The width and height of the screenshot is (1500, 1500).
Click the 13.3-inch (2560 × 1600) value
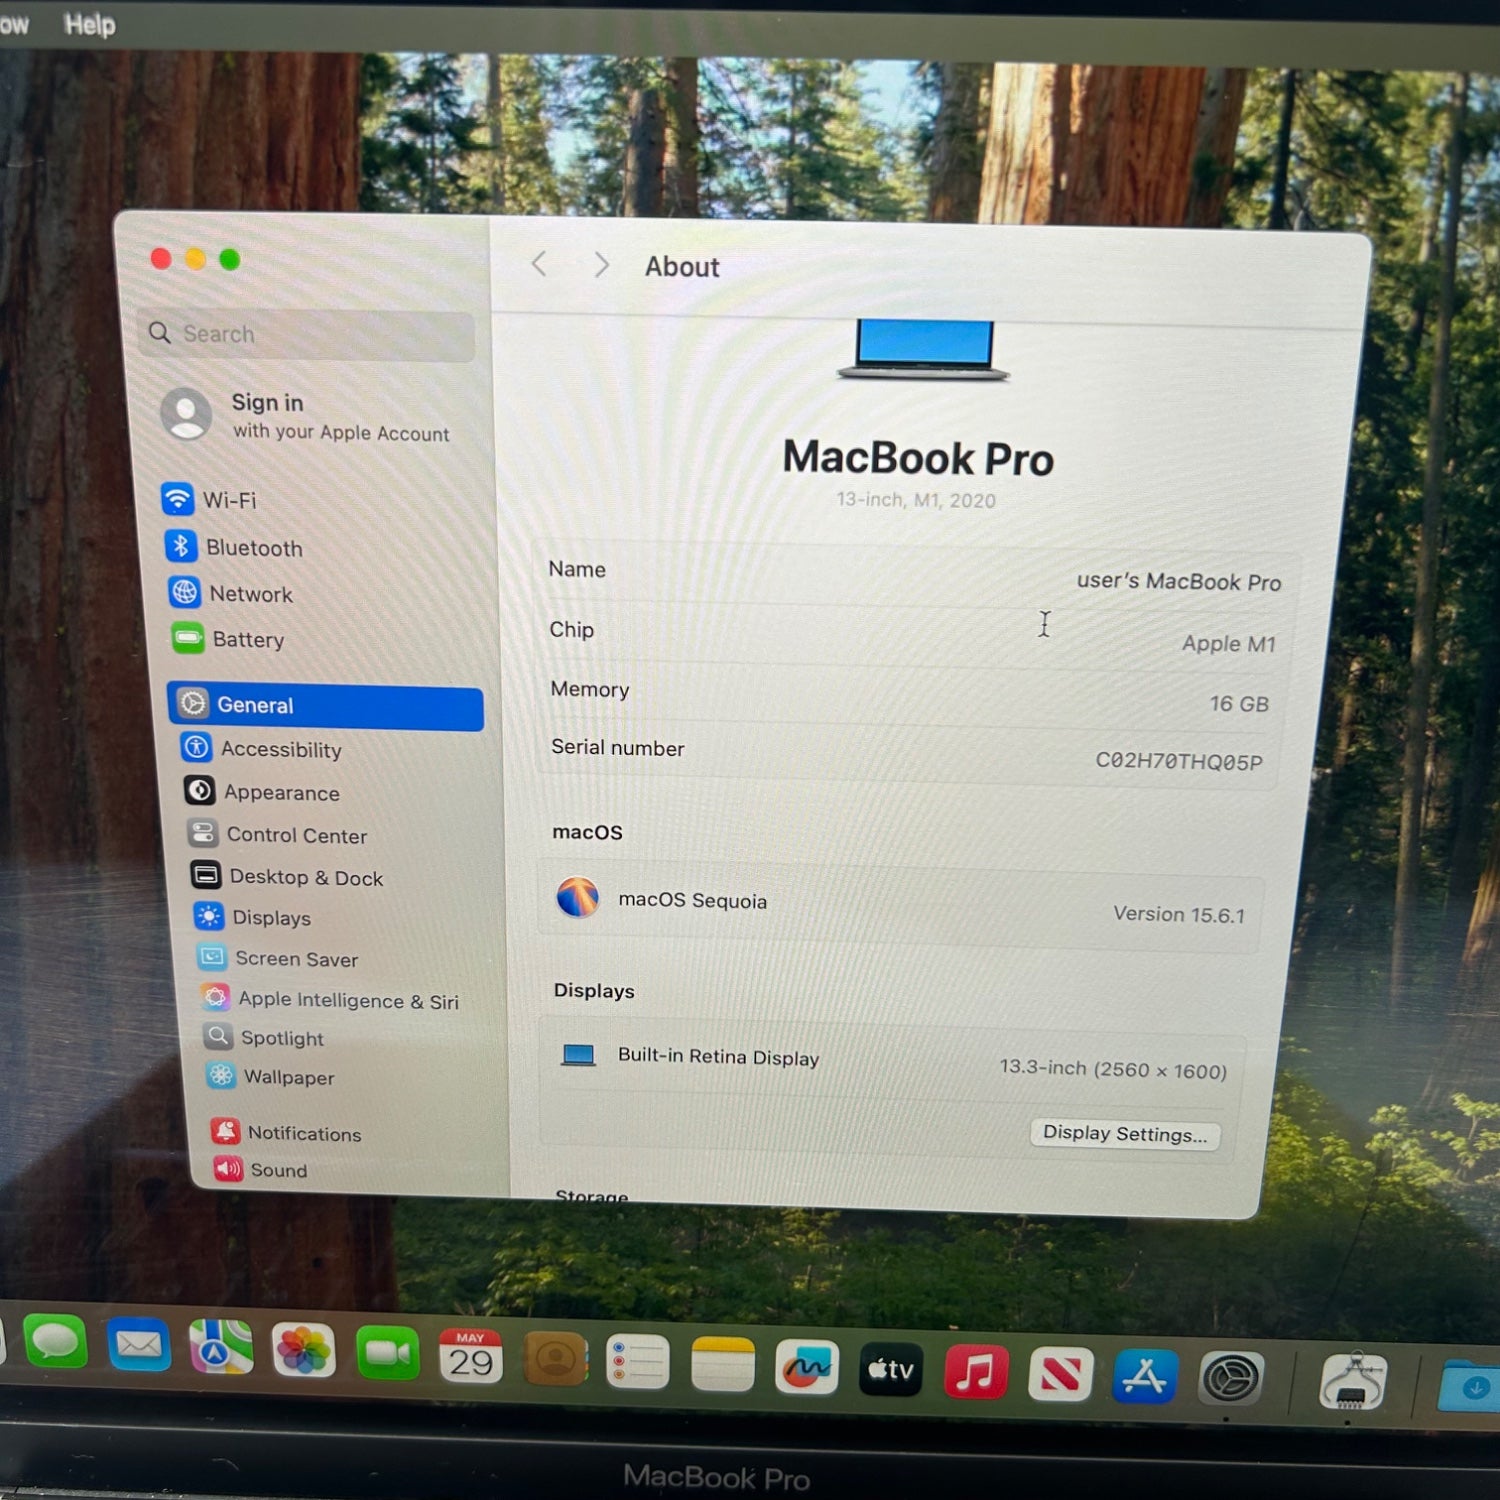1113,1069
